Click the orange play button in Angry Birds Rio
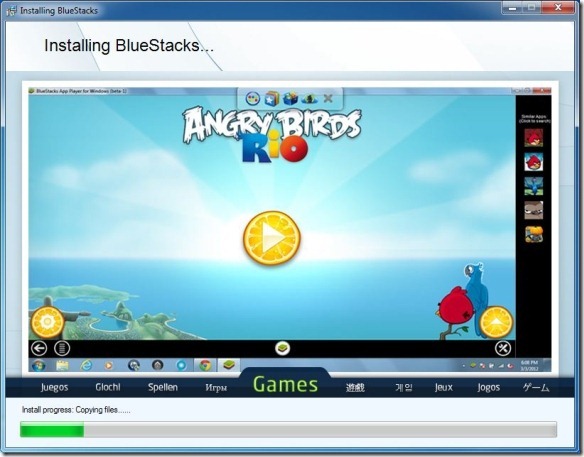This screenshot has height=457, width=584. (272, 238)
